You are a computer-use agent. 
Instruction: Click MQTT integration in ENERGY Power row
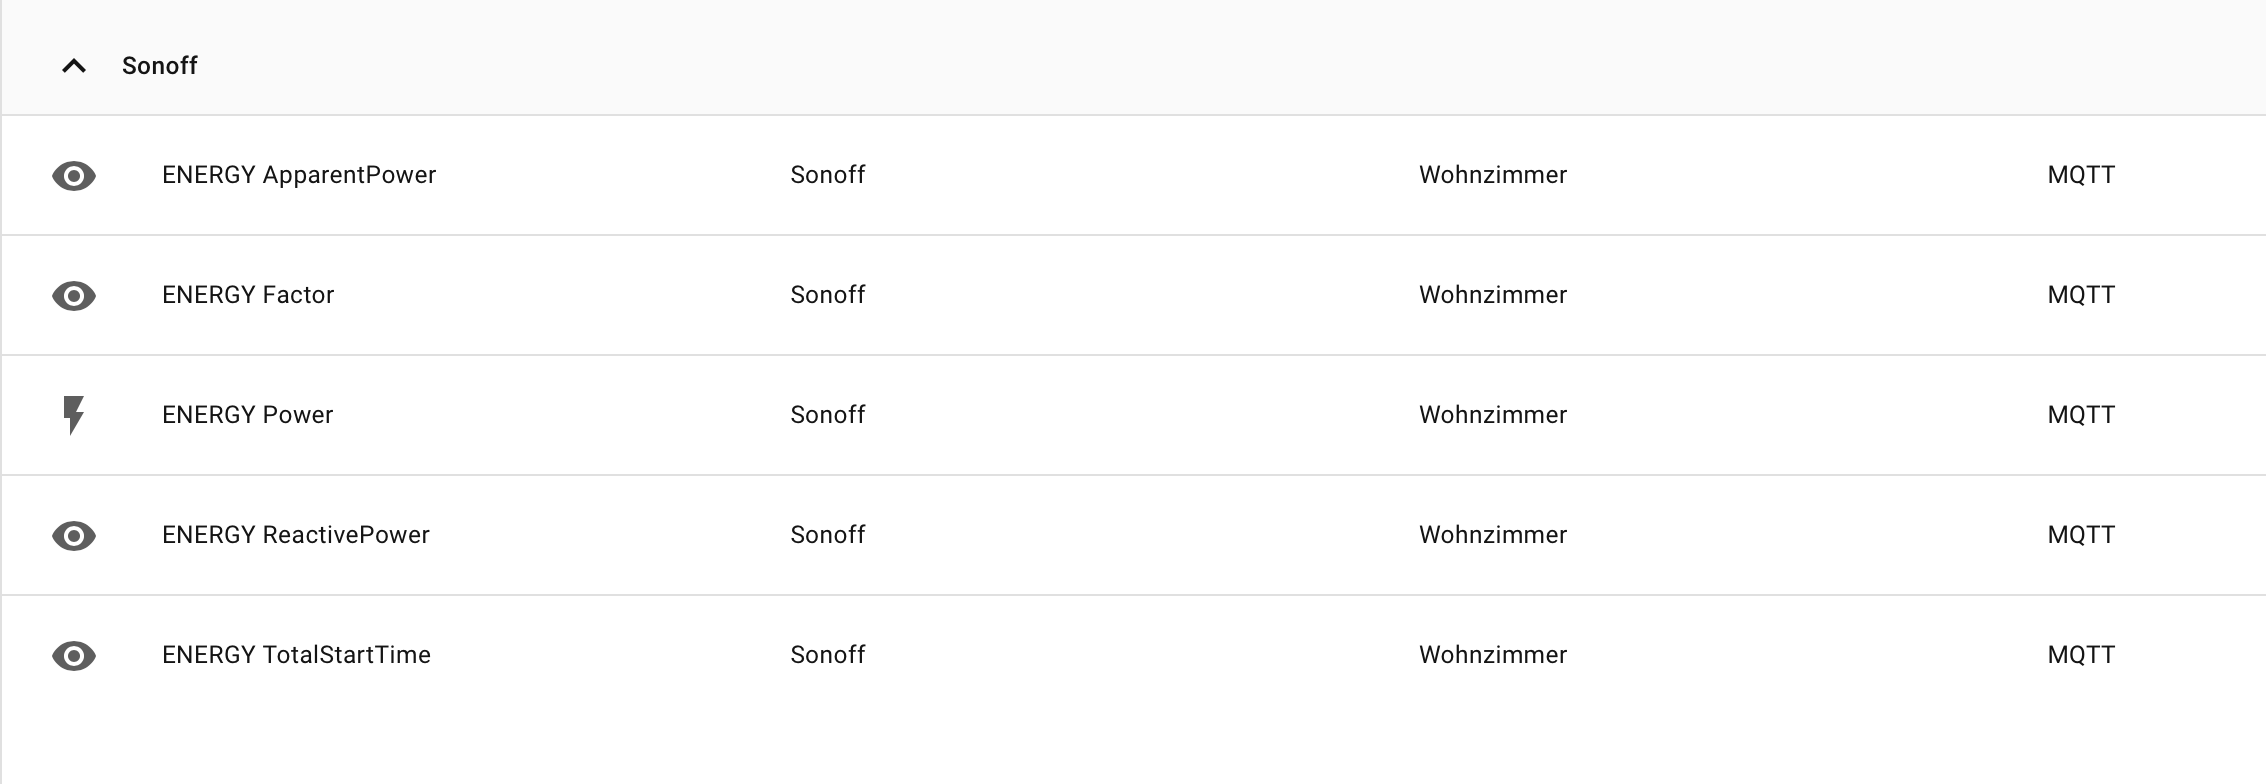click(x=2081, y=415)
